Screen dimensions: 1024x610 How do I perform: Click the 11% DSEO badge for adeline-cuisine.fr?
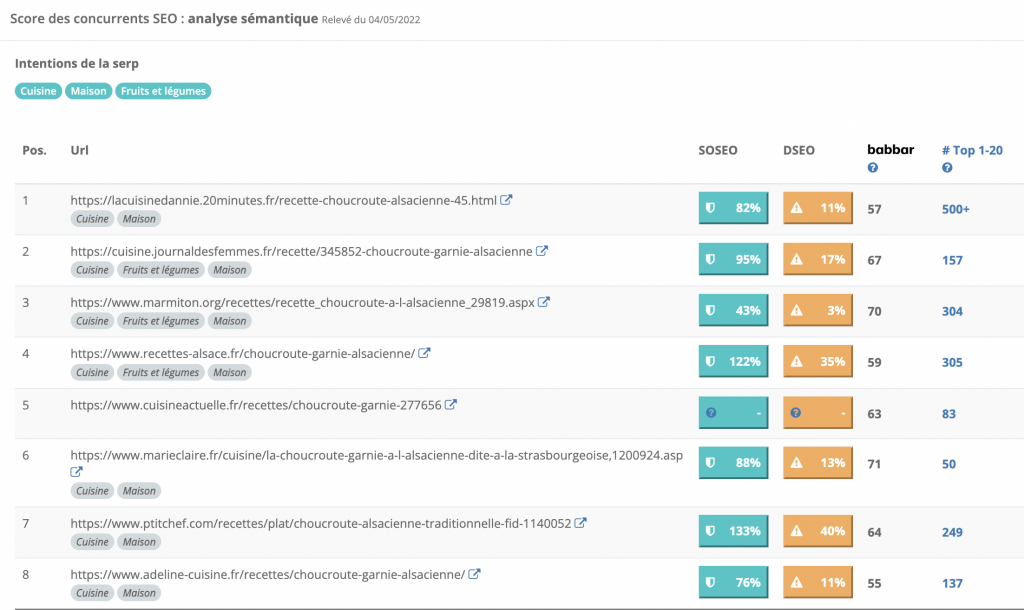(818, 582)
